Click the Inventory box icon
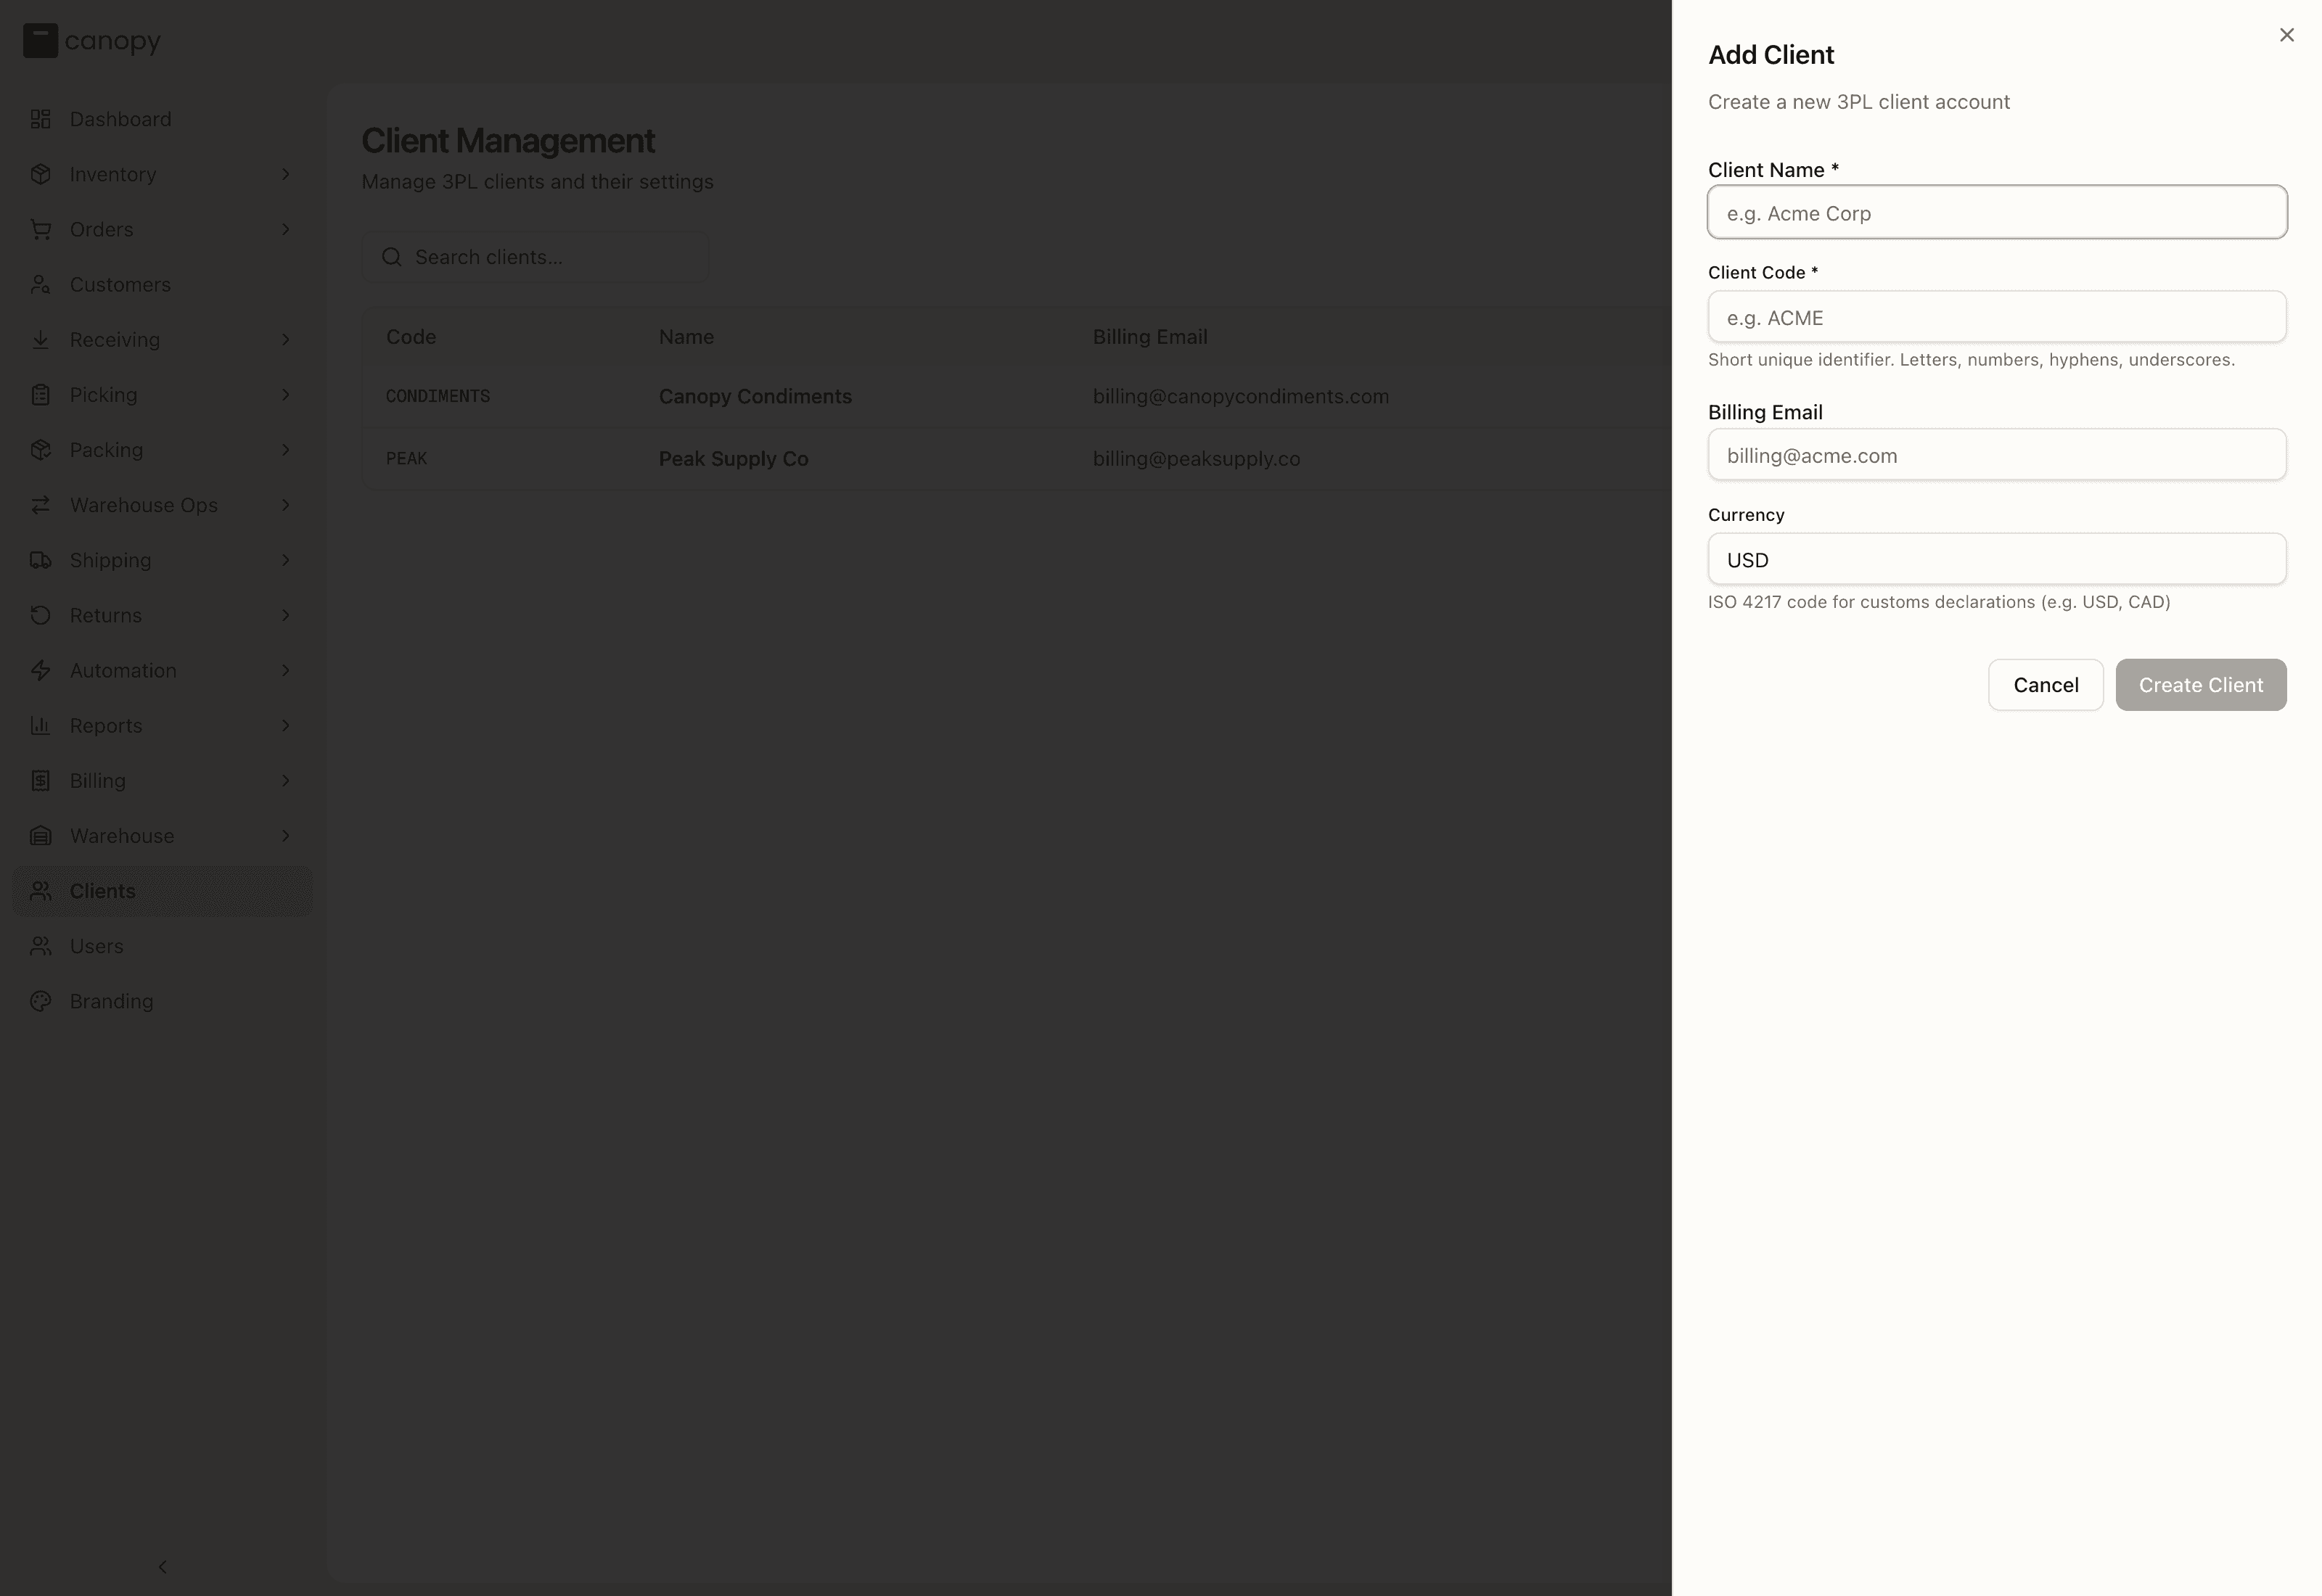The image size is (2322, 1596). (41, 174)
